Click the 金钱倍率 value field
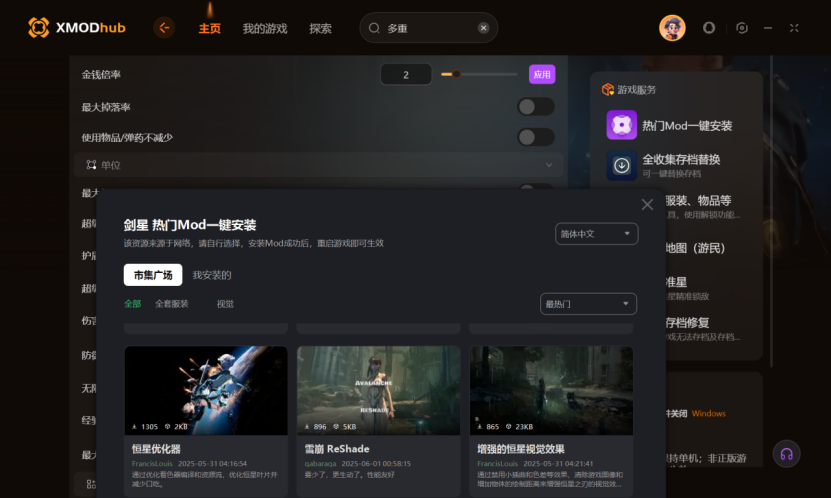 (406, 75)
